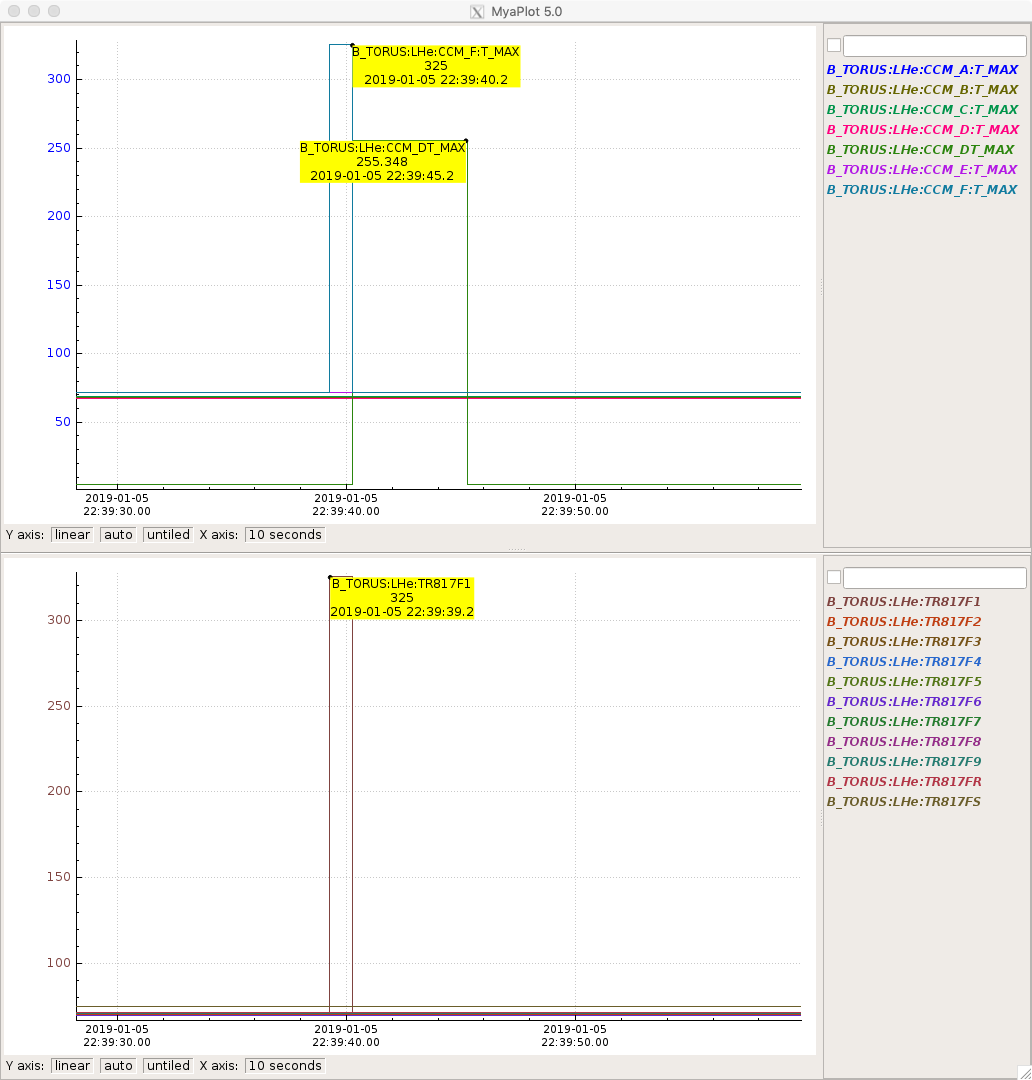The width and height of the screenshot is (1032, 1080).
Task: Select B_TORUS:LHe:CCM_C:T_MAX in legend
Action: click(922, 110)
